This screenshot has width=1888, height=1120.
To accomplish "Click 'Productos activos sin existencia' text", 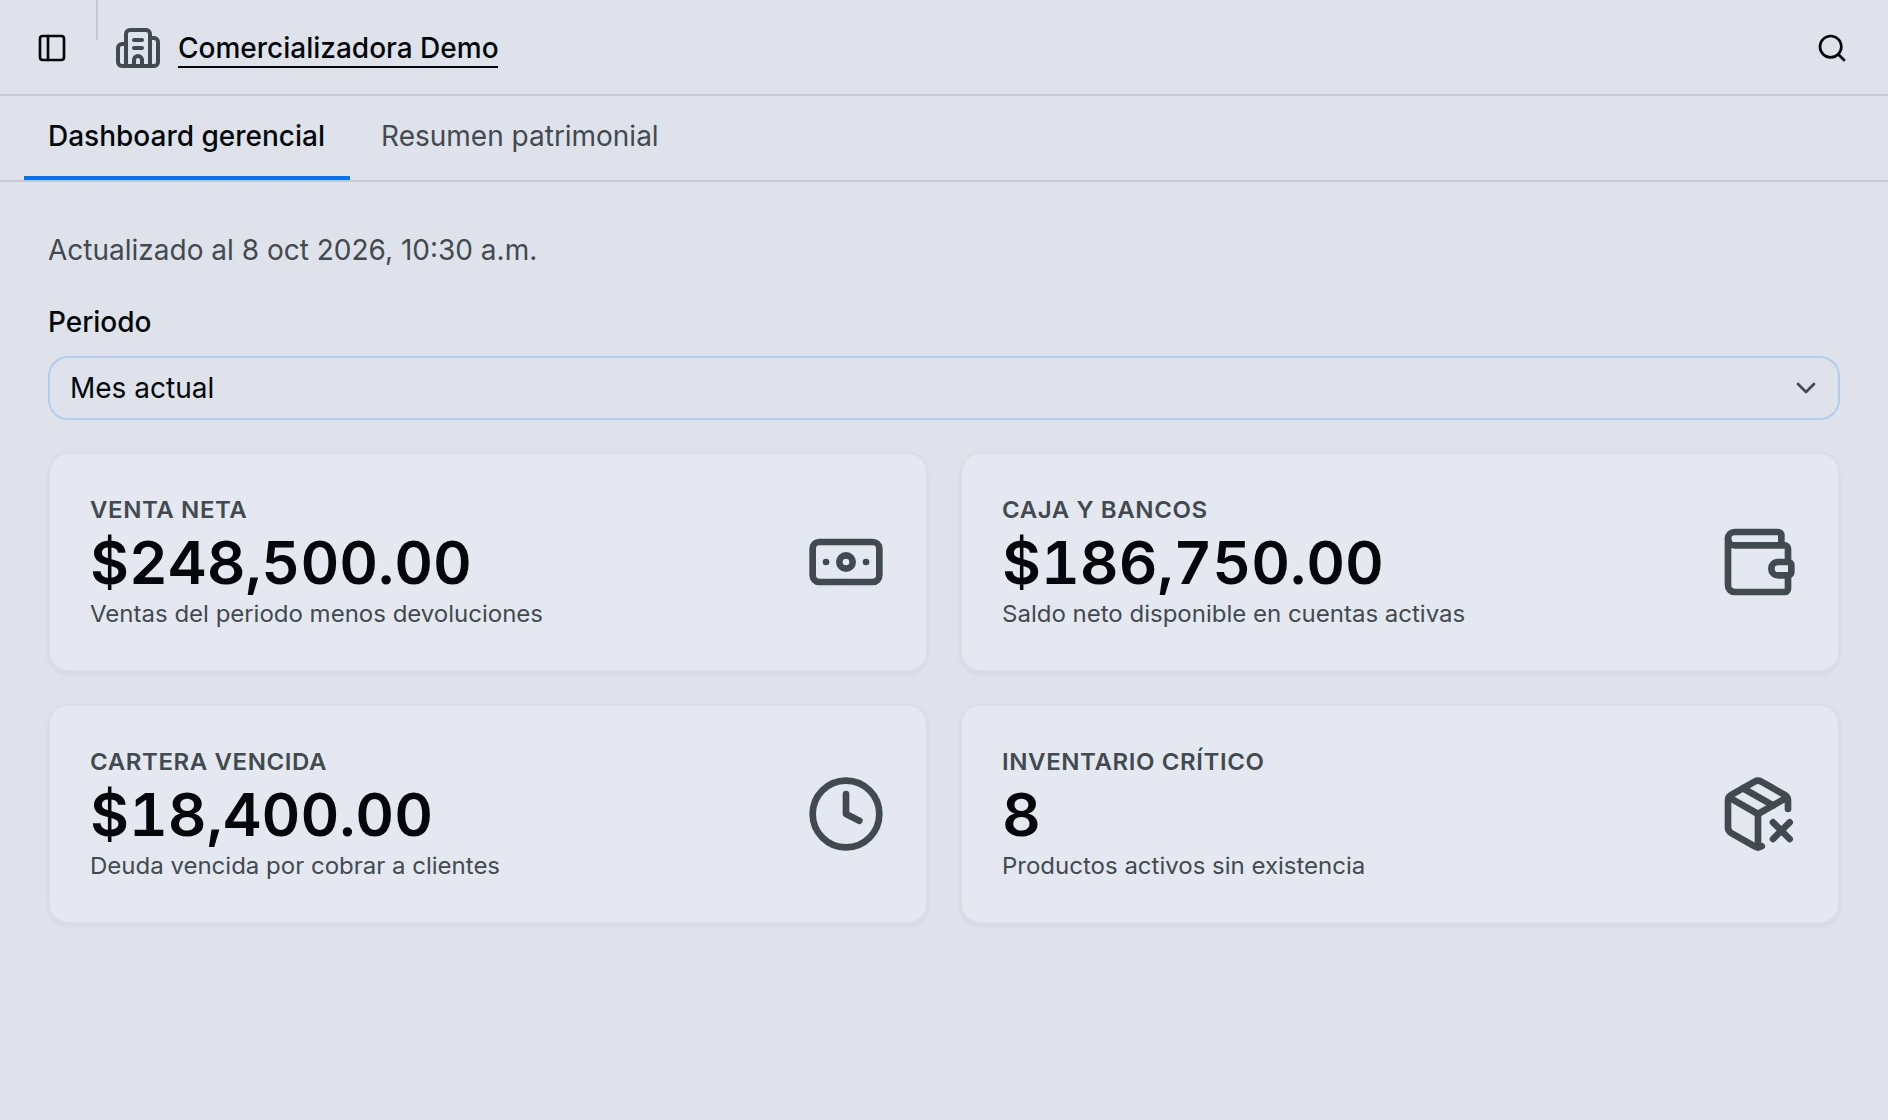I will point(1183,866).
